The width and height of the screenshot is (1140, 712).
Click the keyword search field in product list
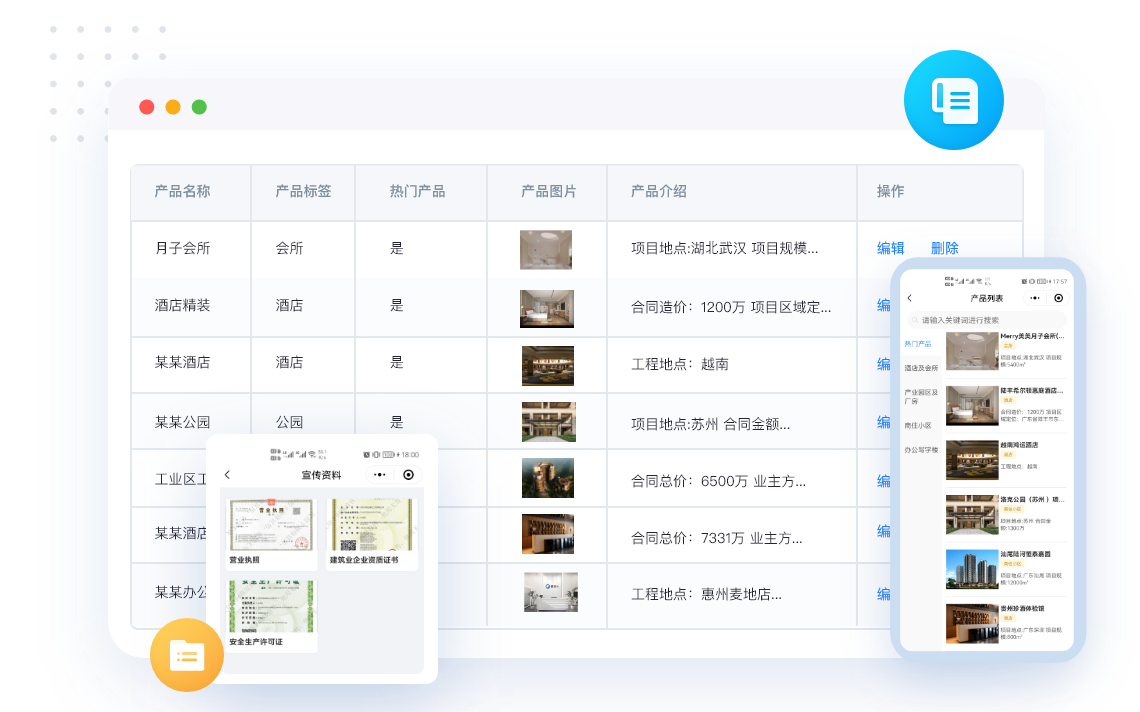point(985,320)
